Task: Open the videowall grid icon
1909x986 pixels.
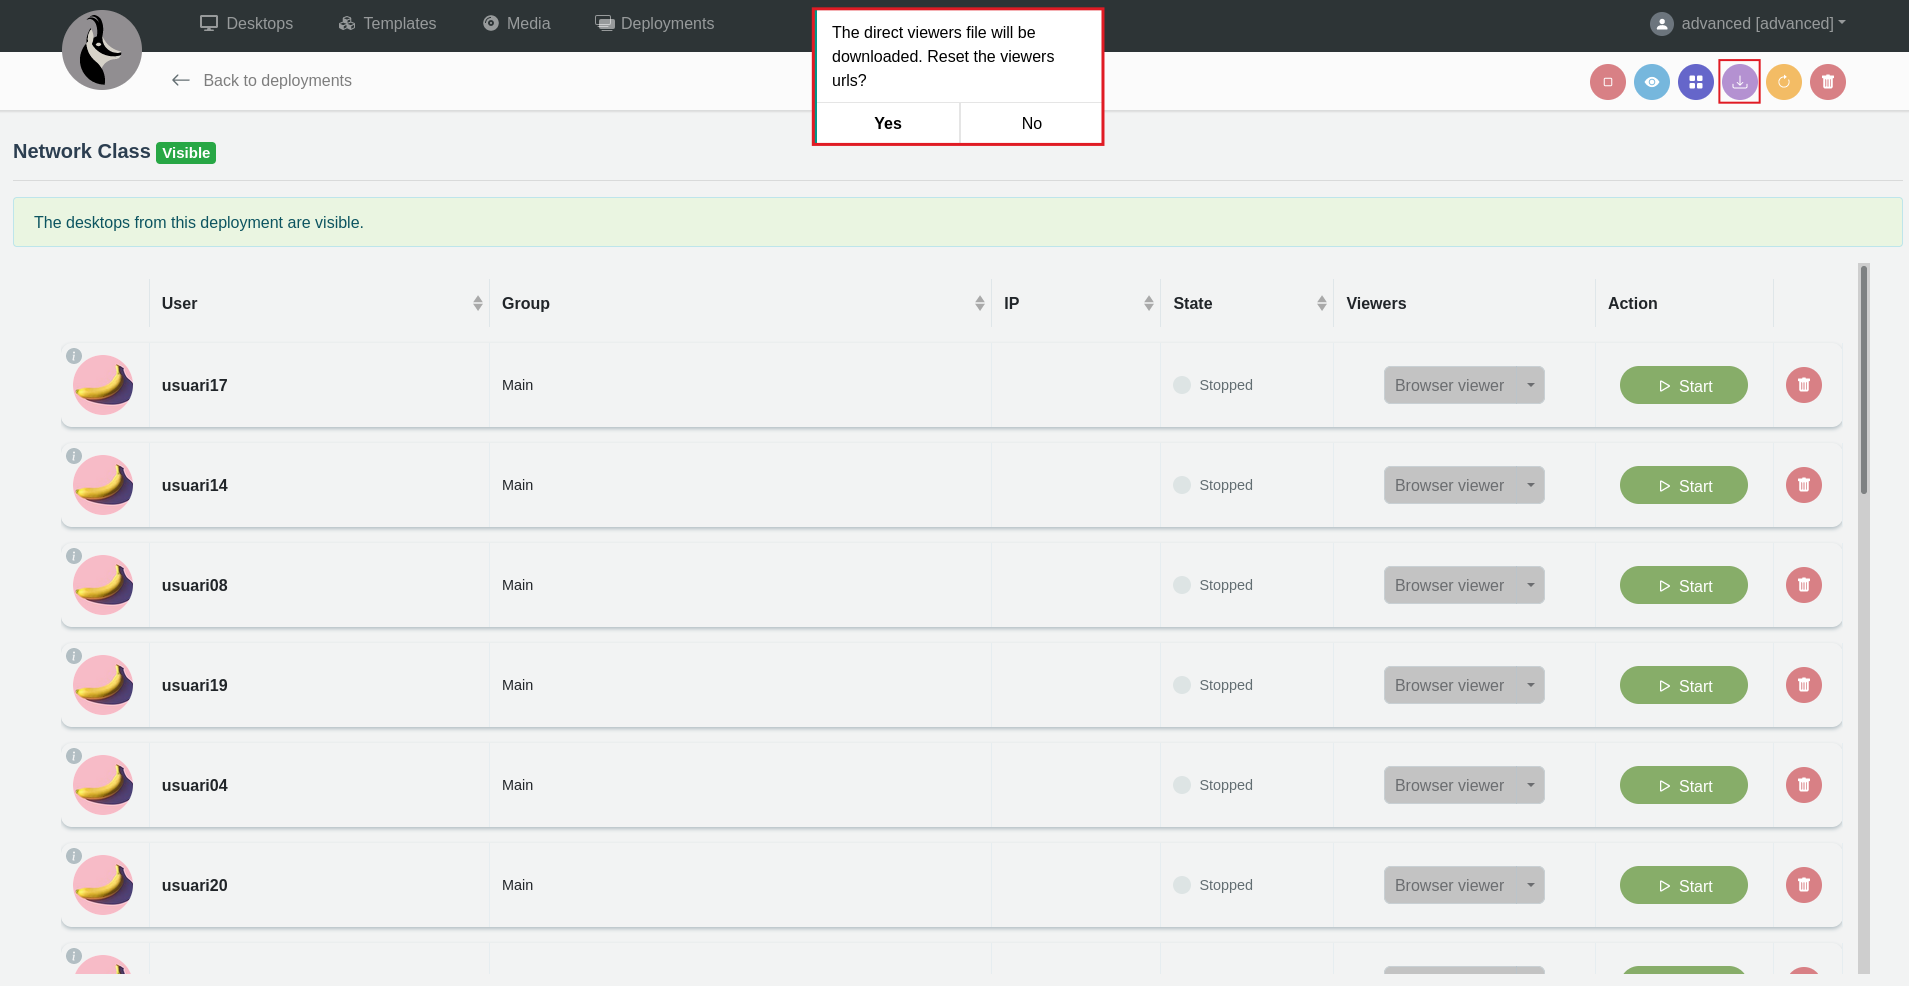Action: tap(1695, 82)
